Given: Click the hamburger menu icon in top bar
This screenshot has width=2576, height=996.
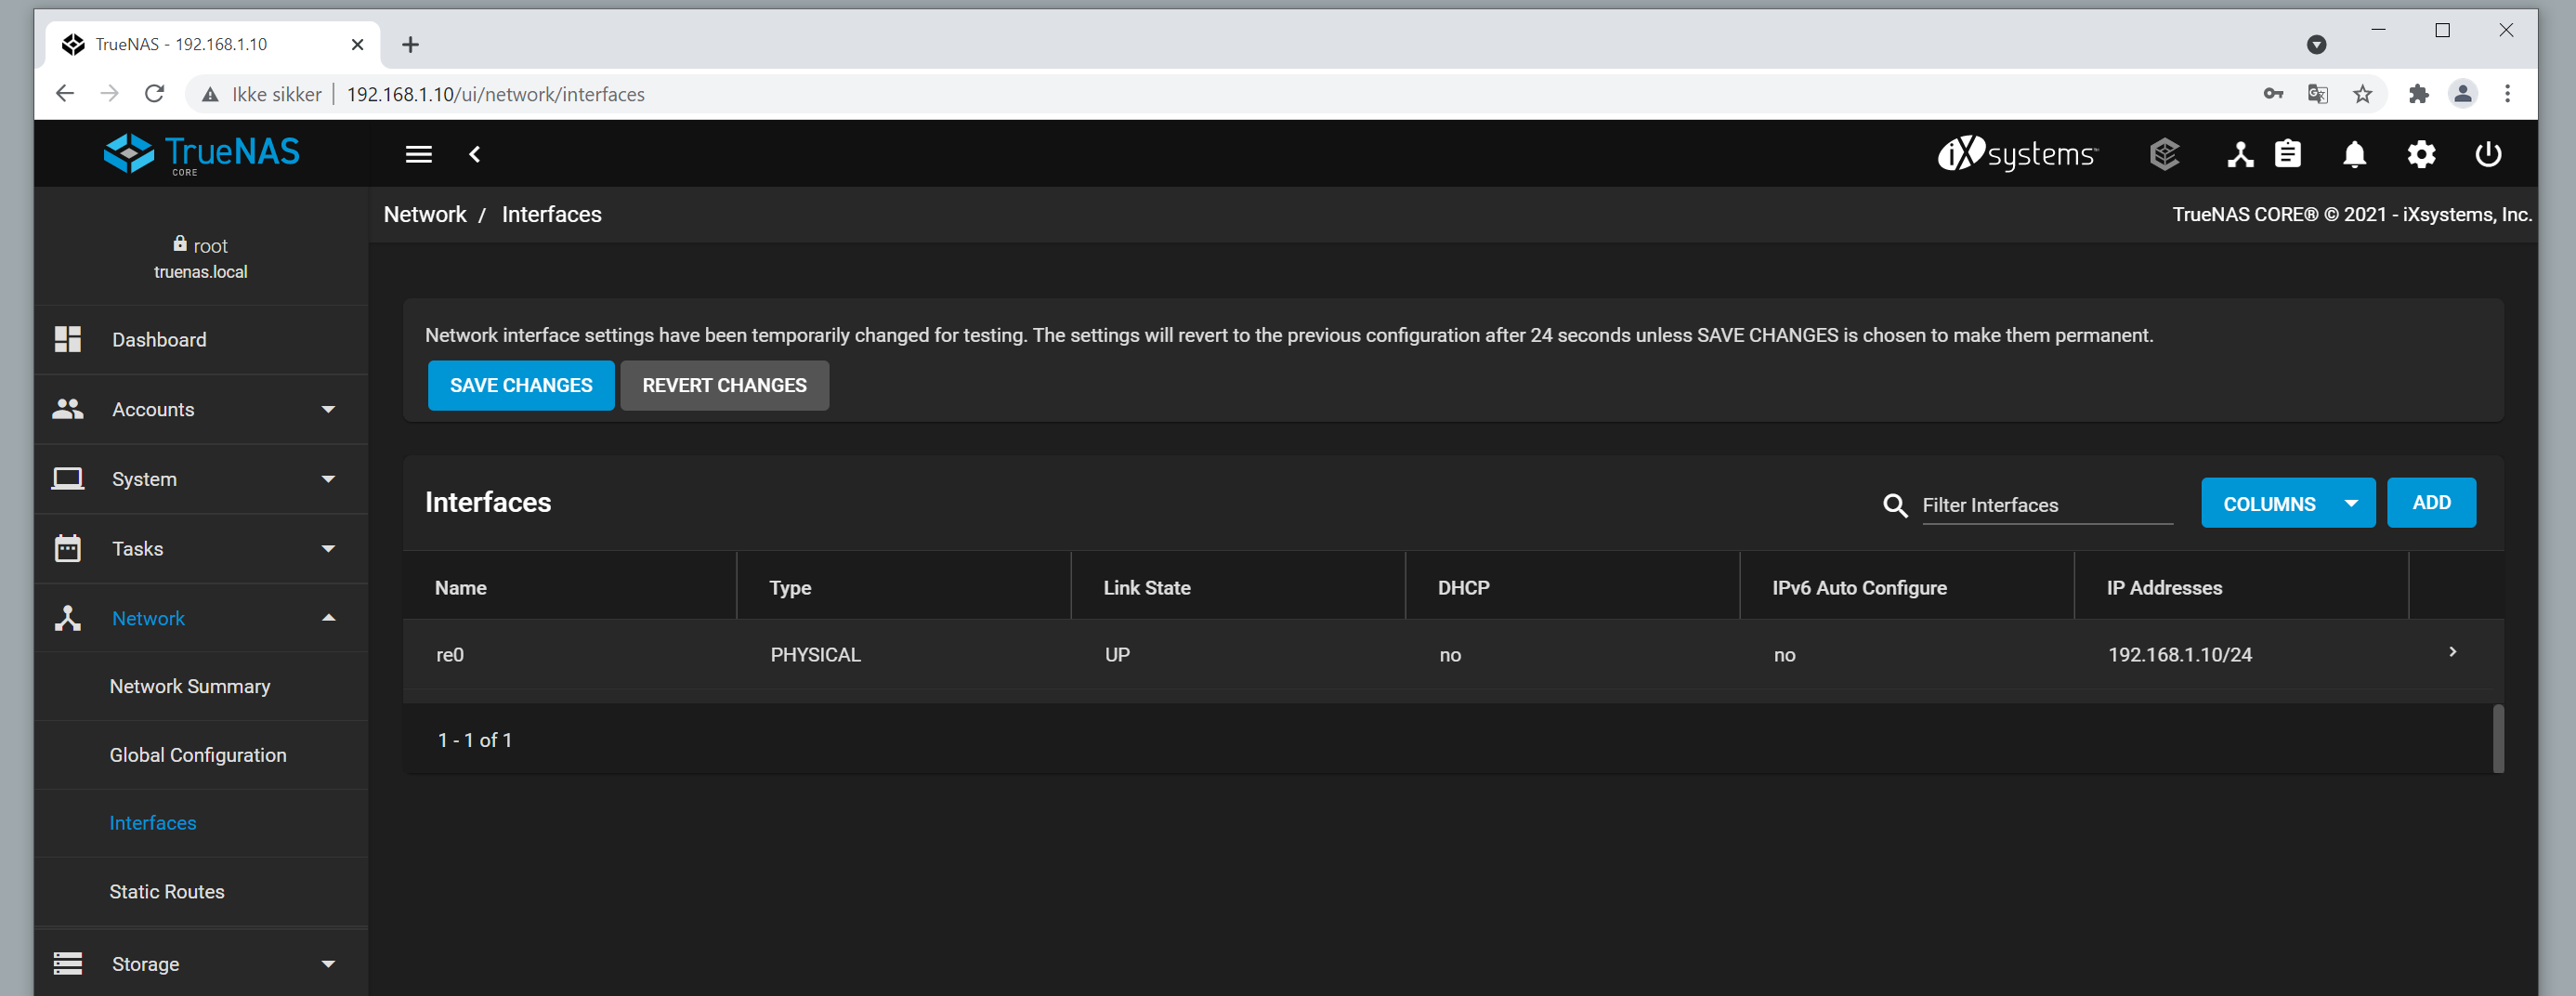Looking at the screenshot, I should (418, 154).
